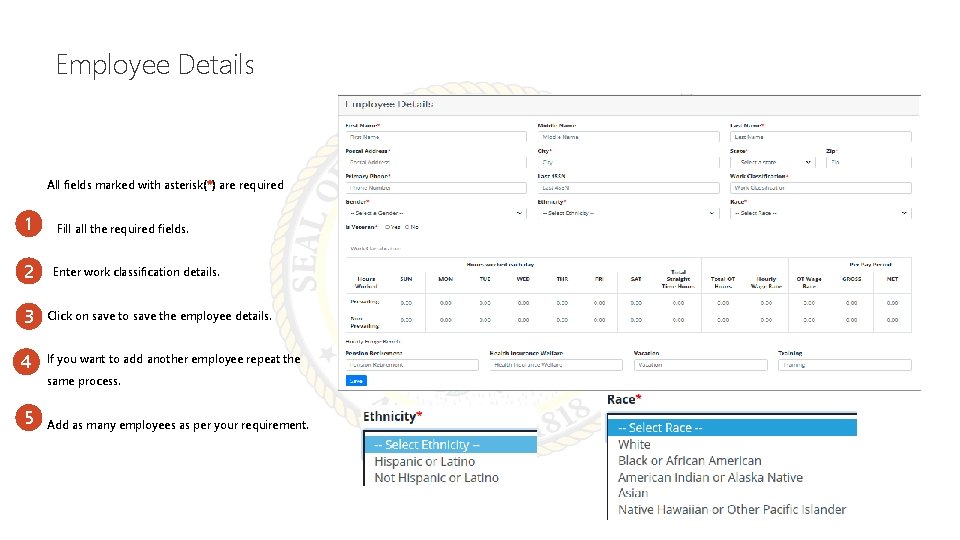The height and width of the screenshot is (540, 960).
Task: Click Non Prevailing NET pay value
Action: 892,320
